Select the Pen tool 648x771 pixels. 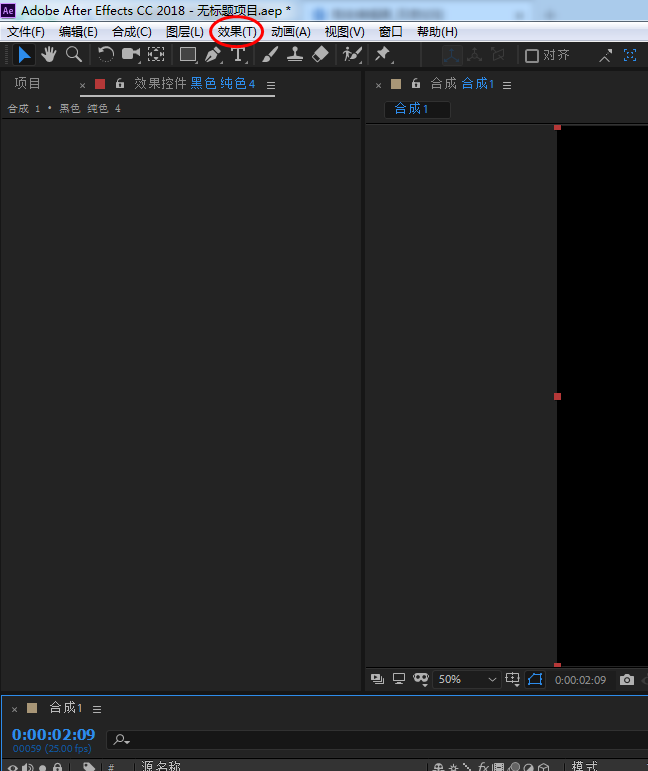(213, 55)
